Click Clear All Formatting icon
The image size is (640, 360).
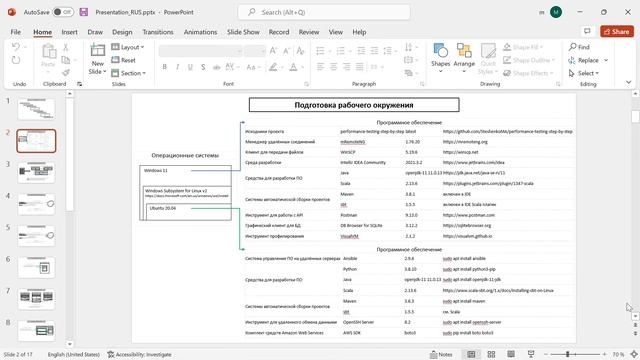tap(300, 51)
